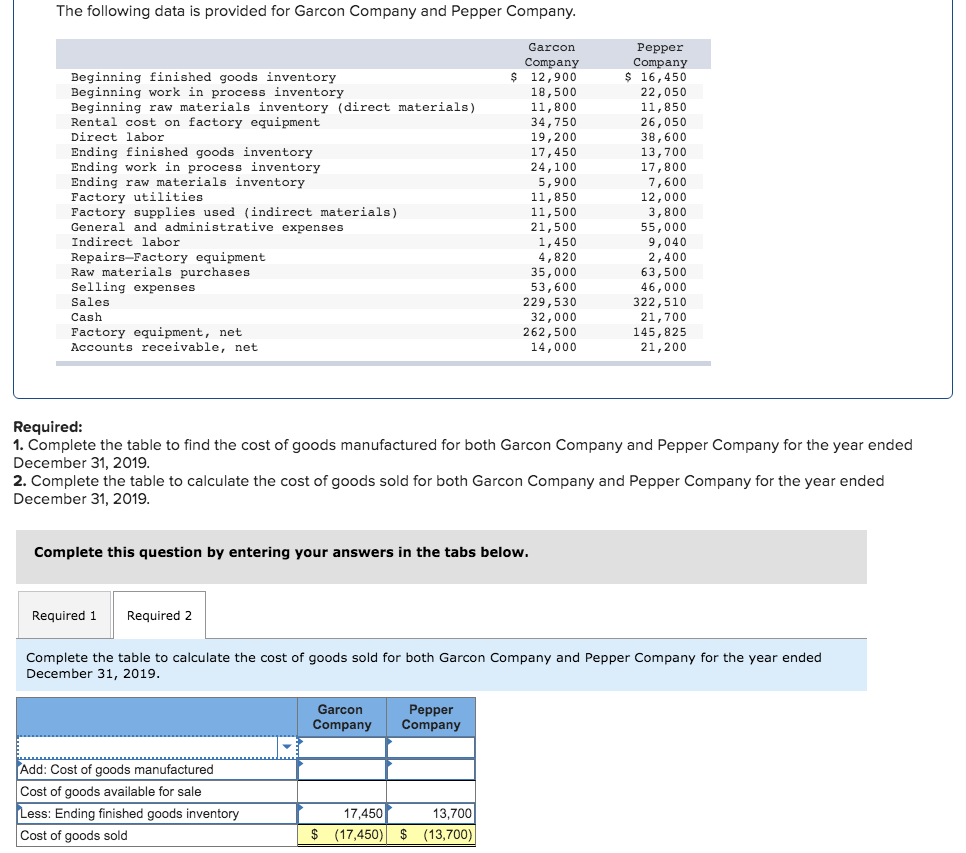
Task: Click 'Beginning work in process inventory' row label
Action: tap(207, 92)
